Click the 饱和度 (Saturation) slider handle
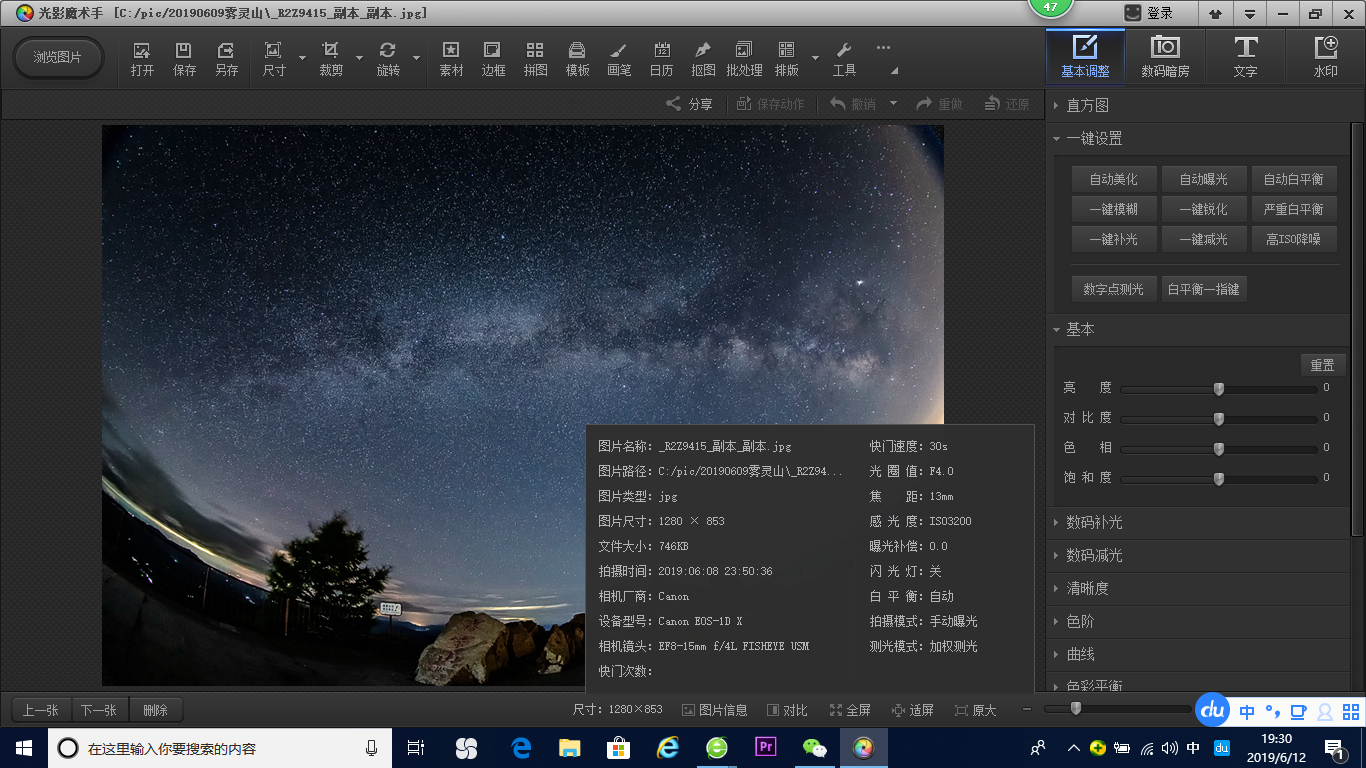This screenshot has width=1366, height=768. click(x=1218, y=479)
